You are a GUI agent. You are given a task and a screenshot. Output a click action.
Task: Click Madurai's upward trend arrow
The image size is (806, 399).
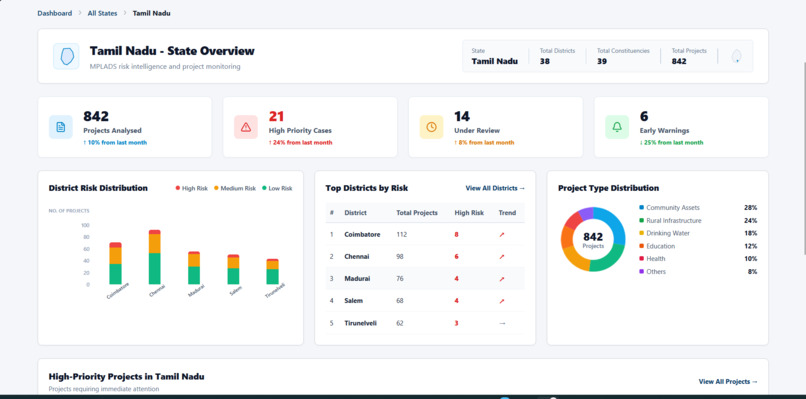502,279
